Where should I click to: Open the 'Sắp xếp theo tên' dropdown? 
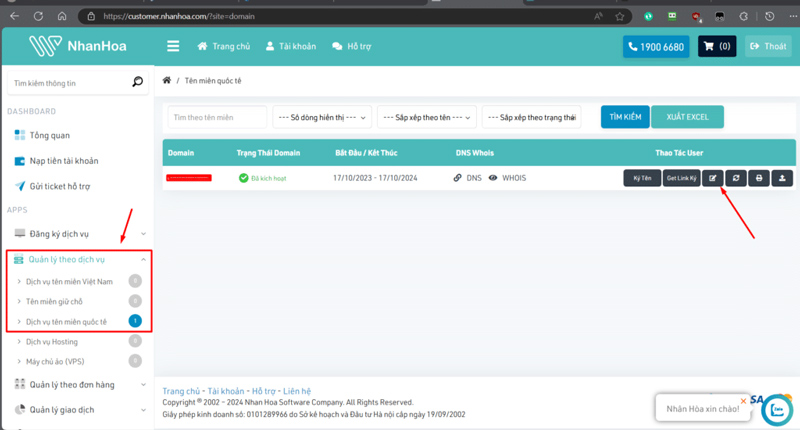click(x=427, y=117)
